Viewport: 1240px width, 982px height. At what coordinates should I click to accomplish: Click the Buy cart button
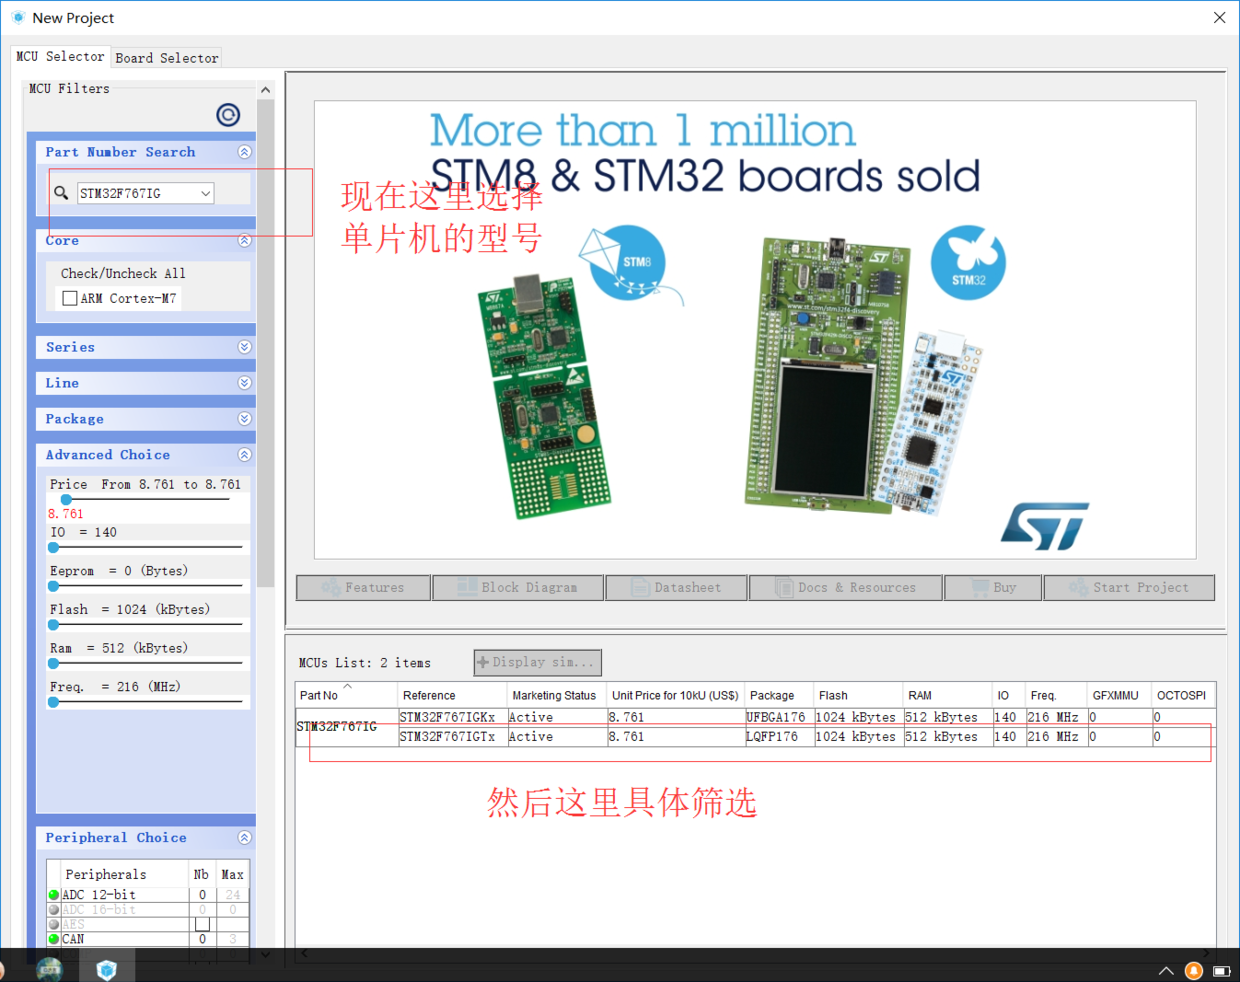pyautogui.click(x=993, y=588)
